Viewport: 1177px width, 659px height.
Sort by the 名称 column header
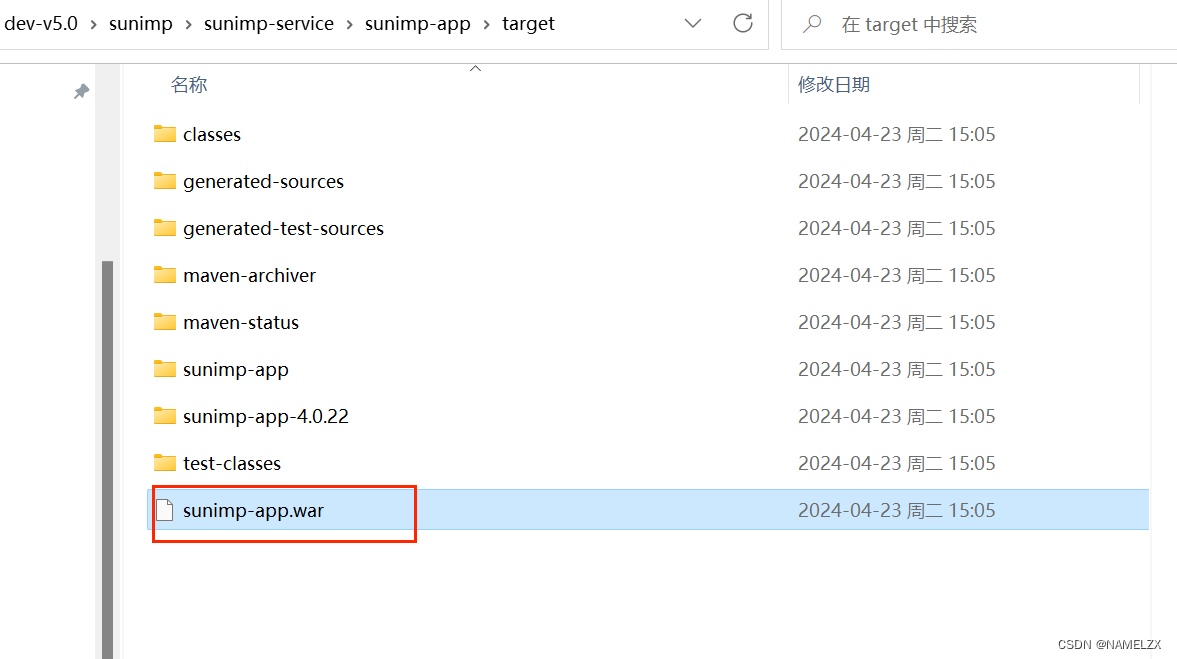pyautogui.click(x=189, y=85)
